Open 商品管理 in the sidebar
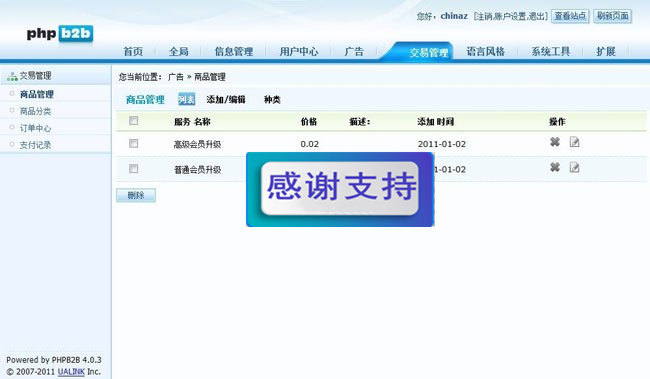Image resolution: width=650 pixels, height=379 pixels. [37, 94]
